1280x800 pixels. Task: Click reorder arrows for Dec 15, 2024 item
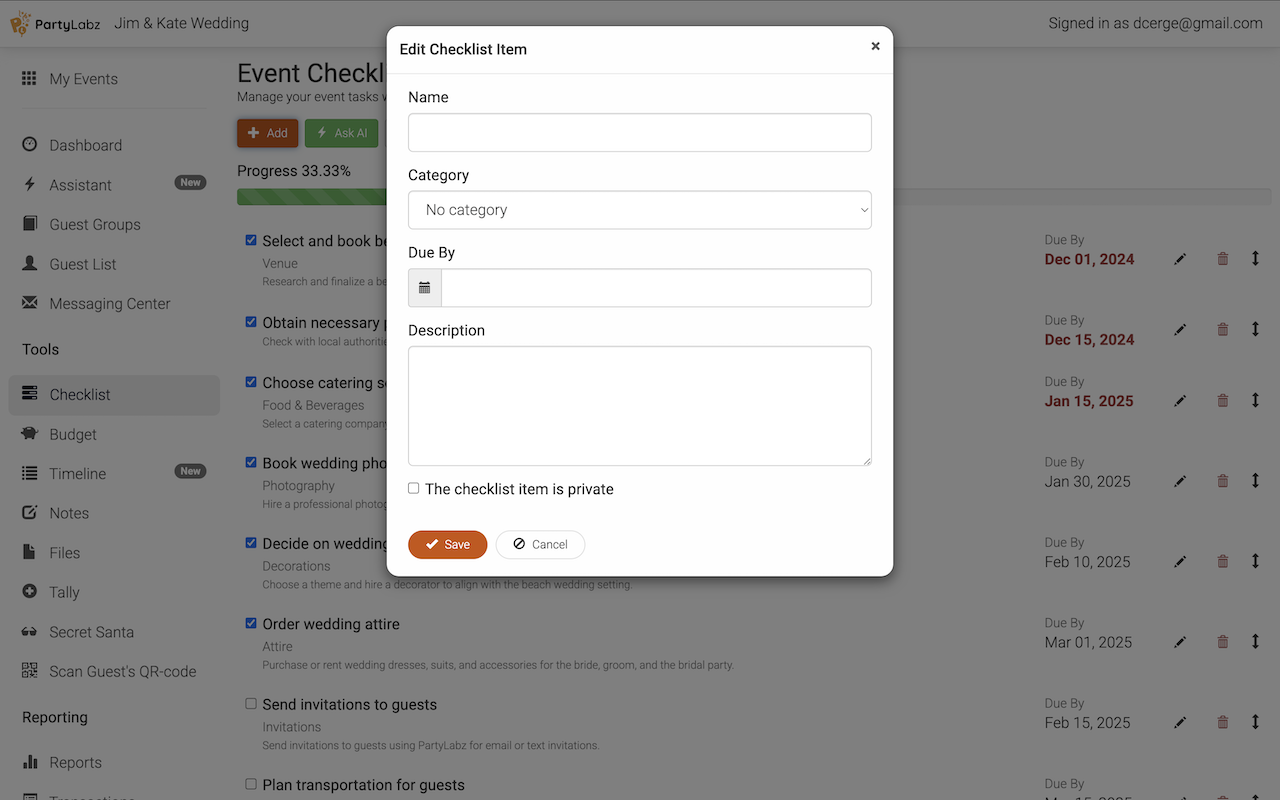pos(1255,329)
